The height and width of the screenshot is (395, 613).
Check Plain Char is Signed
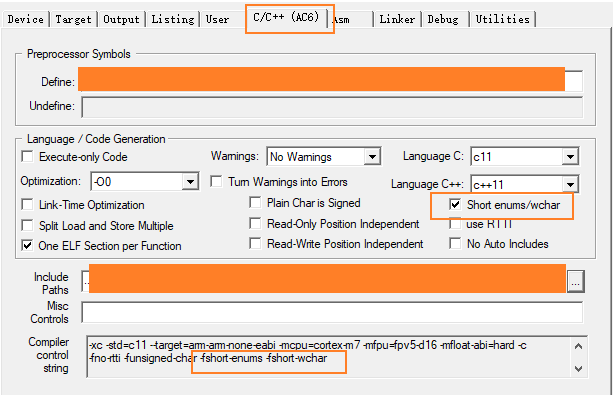pyautogui.click(x=255, y=203)
